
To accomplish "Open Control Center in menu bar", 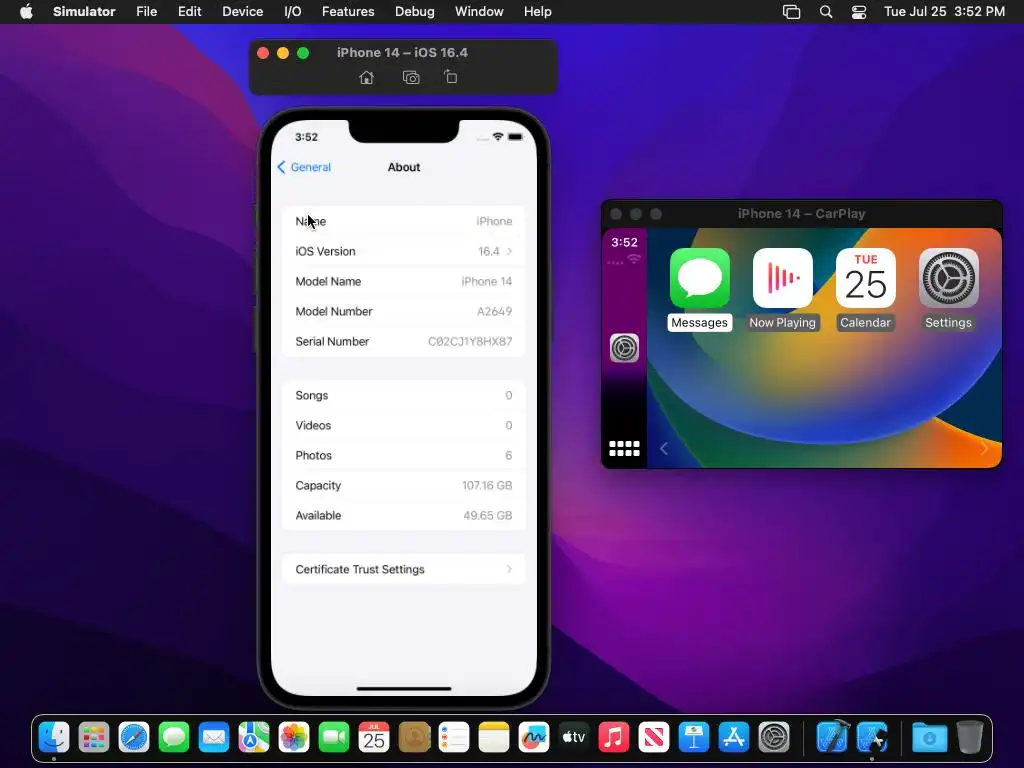I will pos(859,12).
